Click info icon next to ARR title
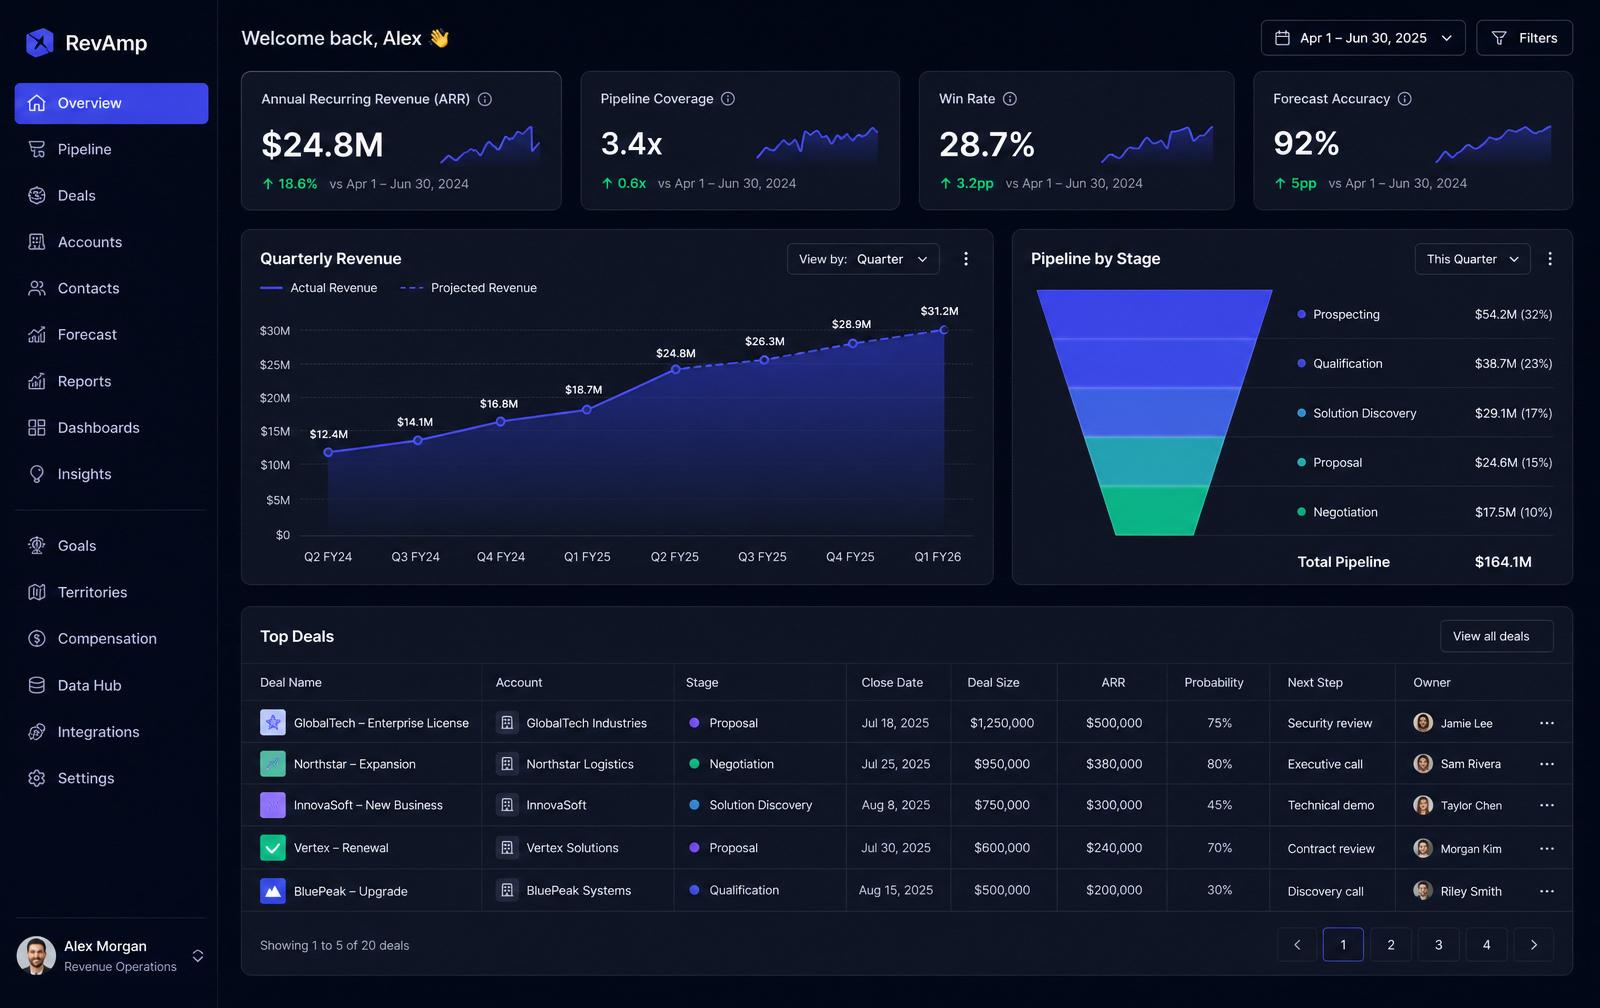1600x1008 pixels. [485, 99]
